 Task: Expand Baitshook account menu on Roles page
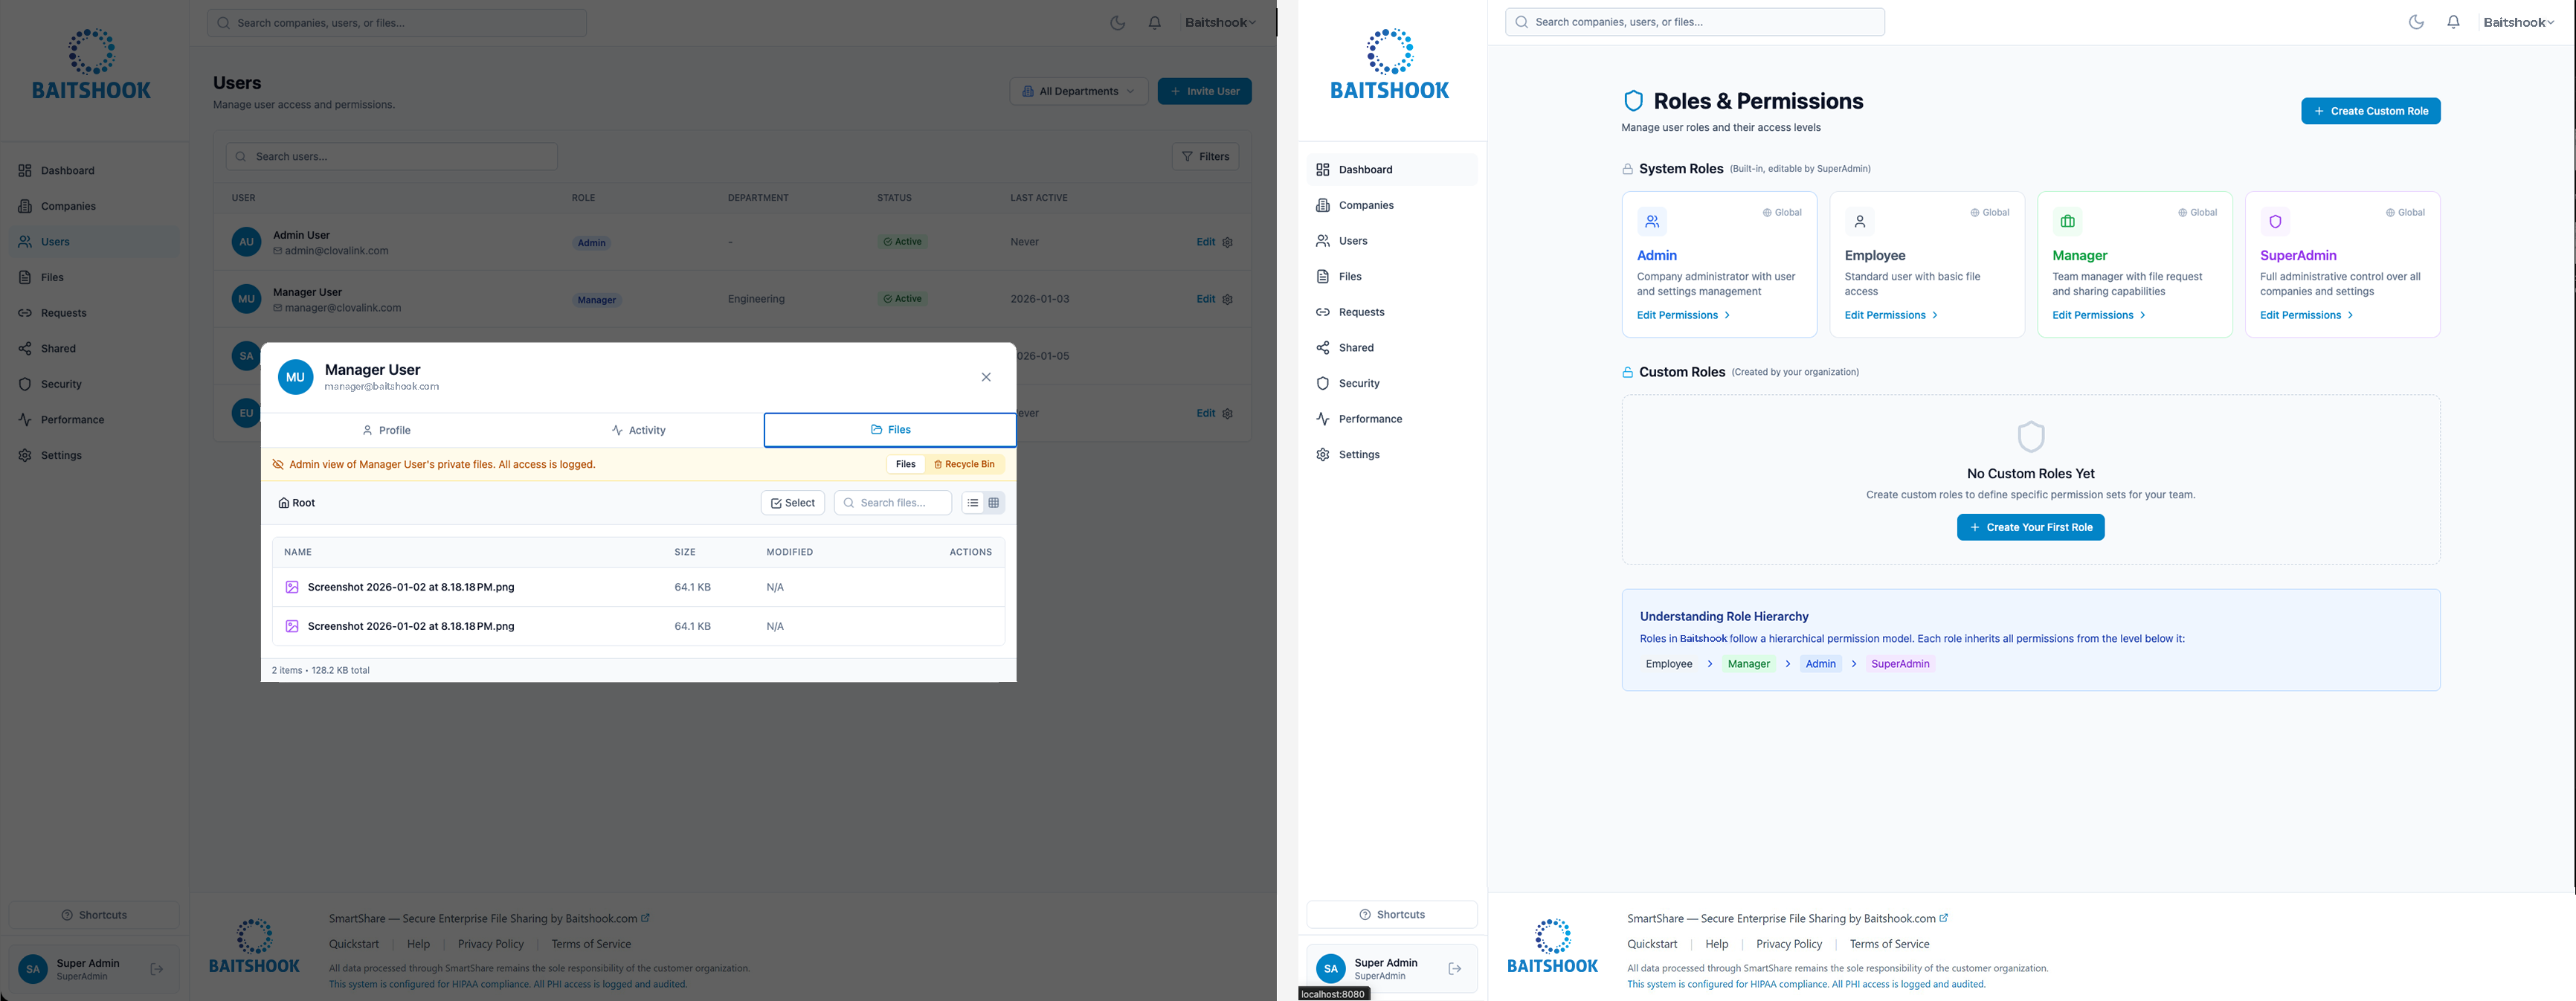2518,22
